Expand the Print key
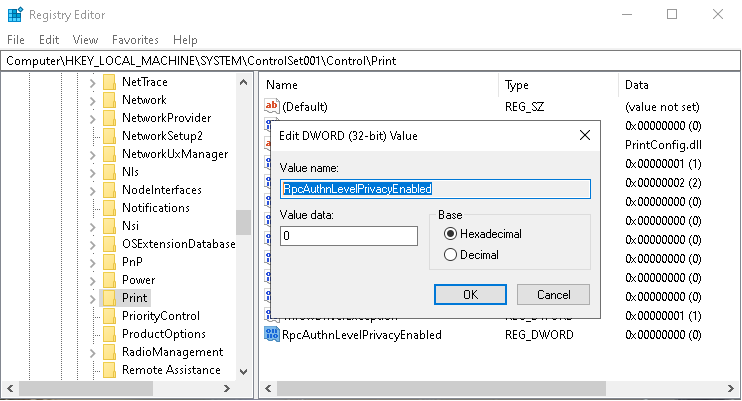742x401 pixels. point(92,299)
